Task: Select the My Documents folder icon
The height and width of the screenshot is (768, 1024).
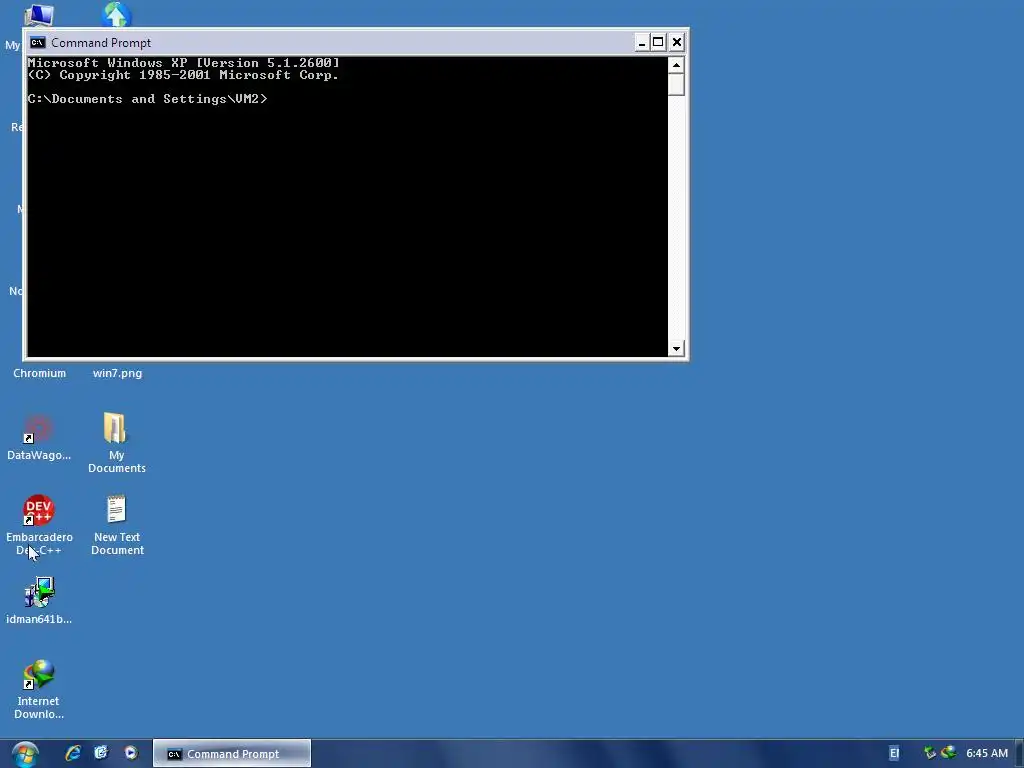Action: [116, 429]
